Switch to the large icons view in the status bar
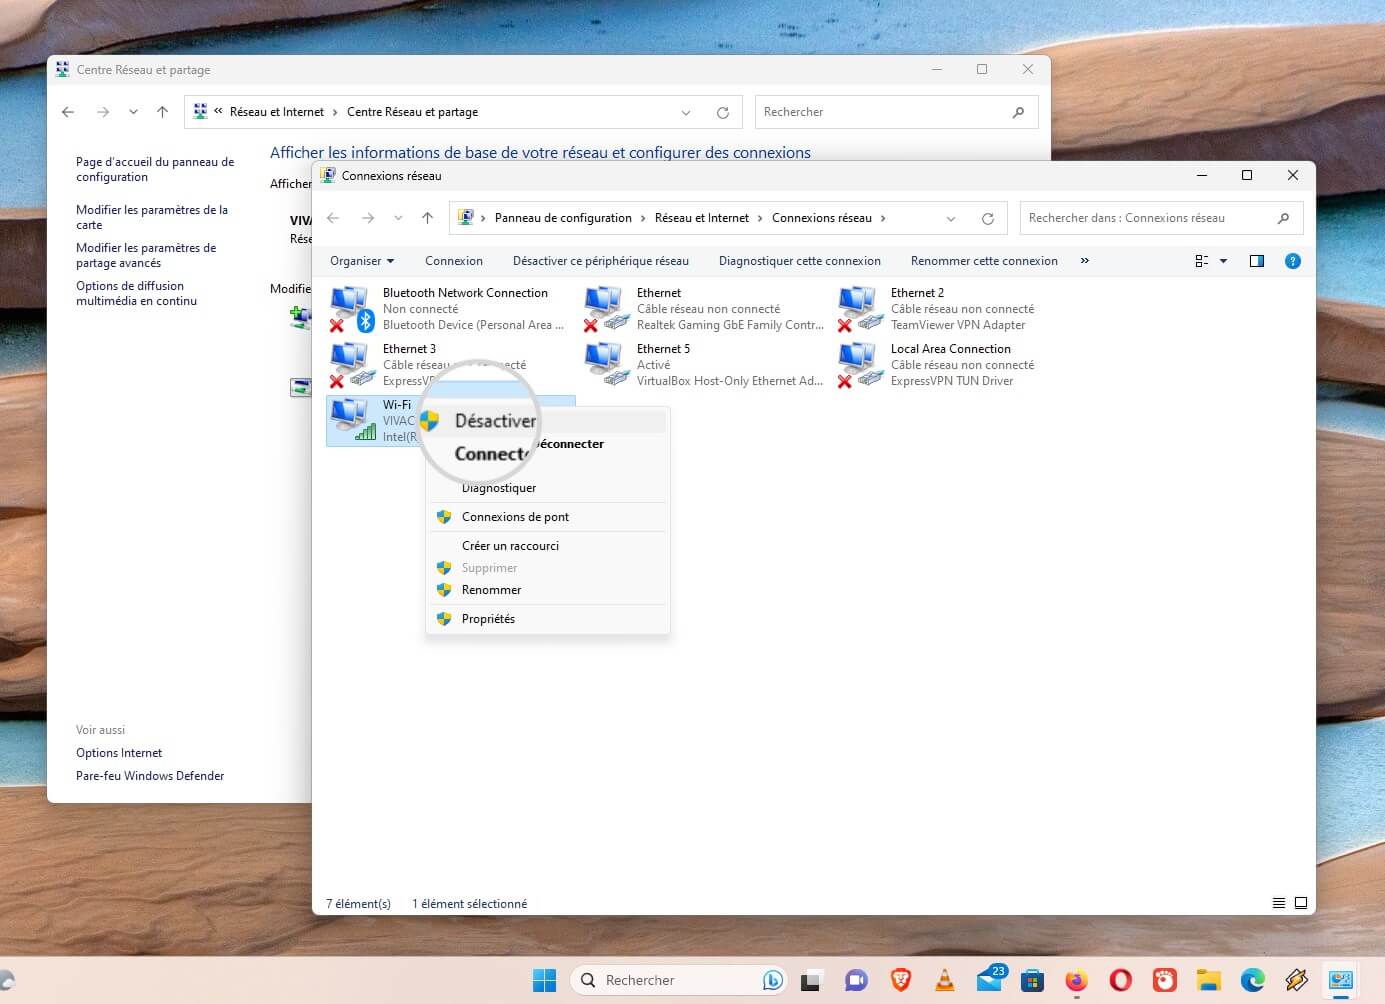The height and width of the screenshot is (1004, 1385). (1301, 903)
